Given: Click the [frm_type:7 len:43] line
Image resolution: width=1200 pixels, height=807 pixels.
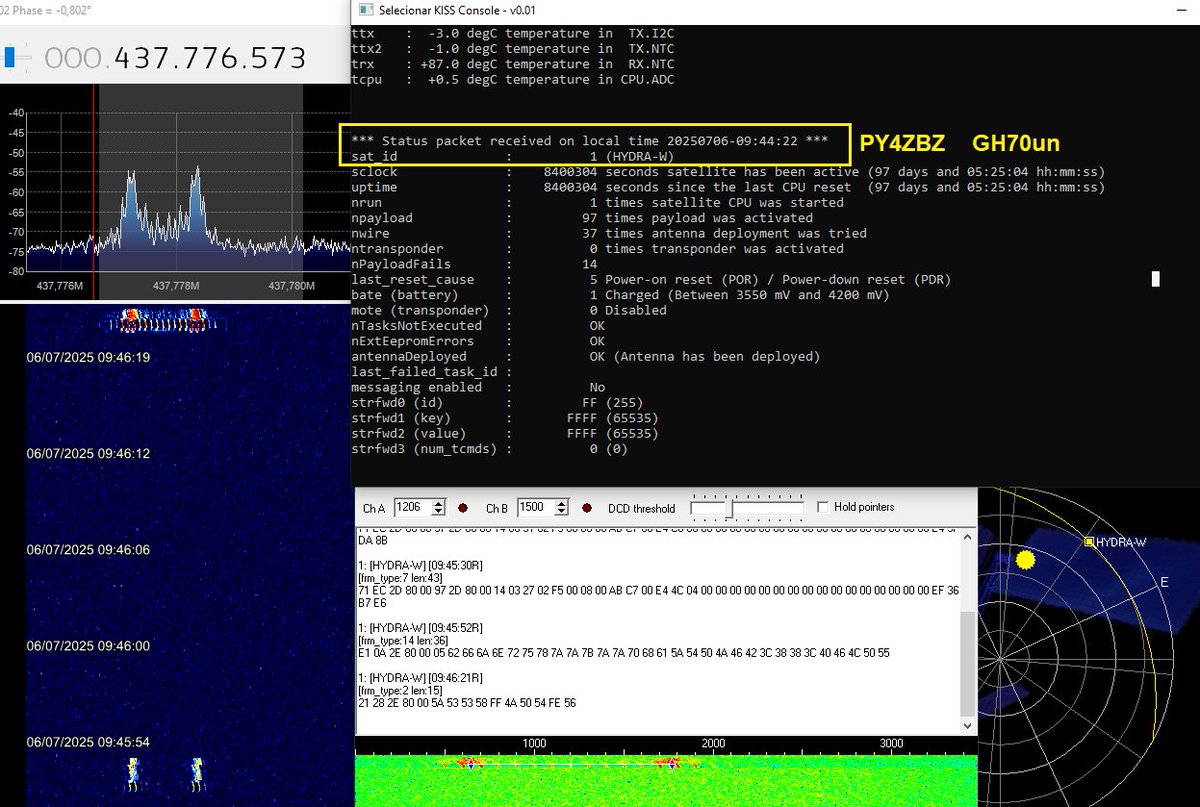Looking at the screenshot, I should 400,579.
